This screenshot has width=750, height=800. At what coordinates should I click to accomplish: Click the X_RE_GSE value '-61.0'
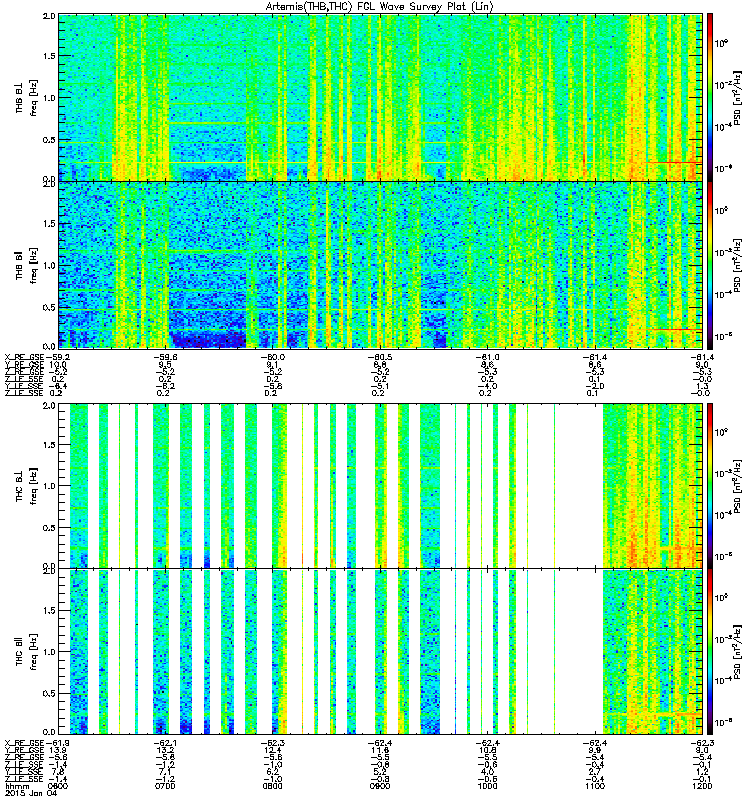click(487, 358)
